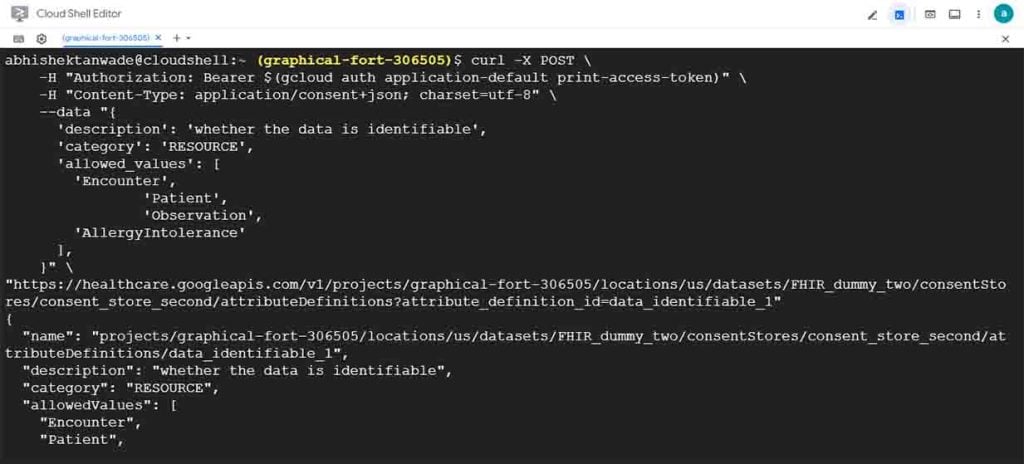This screenshot has height=464, width=1024.
Task: Open the three-dot more options menu
Action: [978, 14]
